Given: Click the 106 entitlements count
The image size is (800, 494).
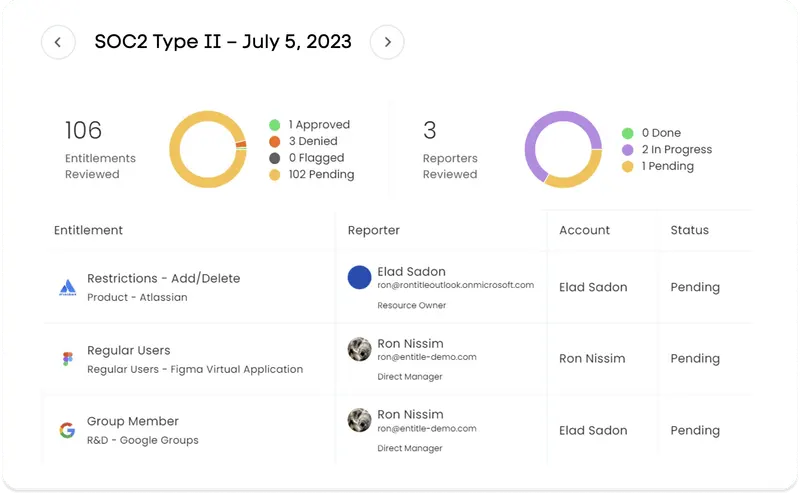Looking at the screenshot, I should (x=83, y=130).
